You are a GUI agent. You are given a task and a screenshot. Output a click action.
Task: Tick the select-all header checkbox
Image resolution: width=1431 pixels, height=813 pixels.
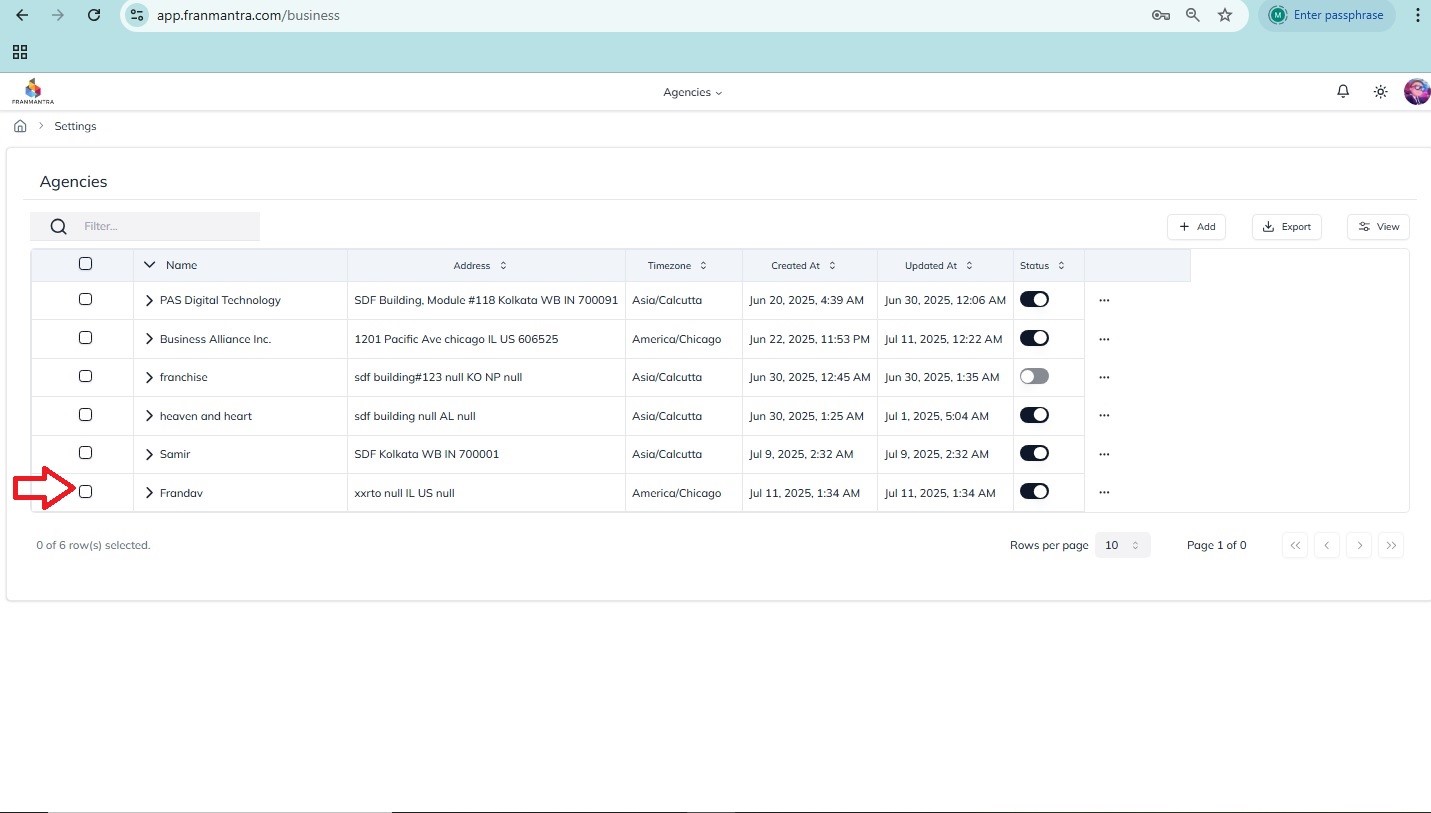tap(85, 264)
